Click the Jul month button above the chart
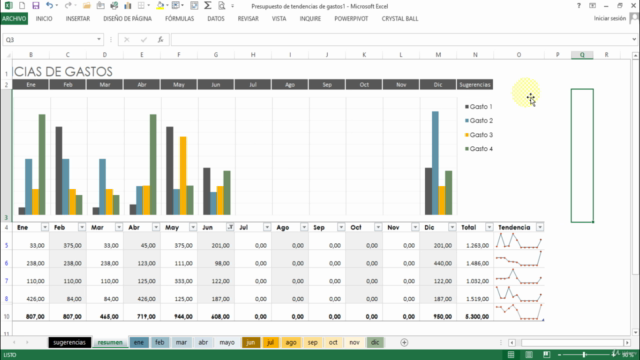 coord(253,84)
